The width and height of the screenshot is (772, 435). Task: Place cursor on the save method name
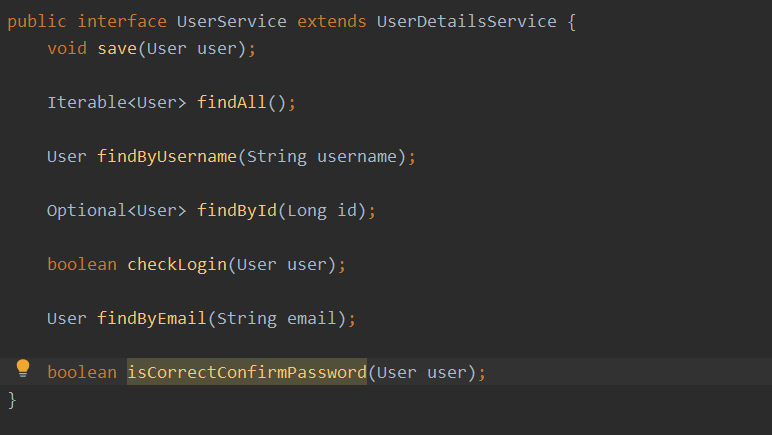(117, 49)
